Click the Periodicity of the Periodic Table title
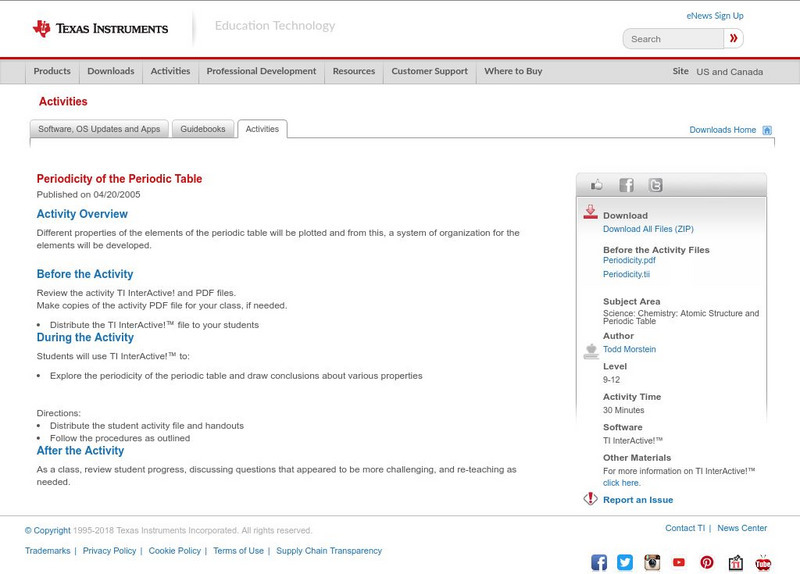The height and width of the screenshot is (574, 800). (119, 179)
